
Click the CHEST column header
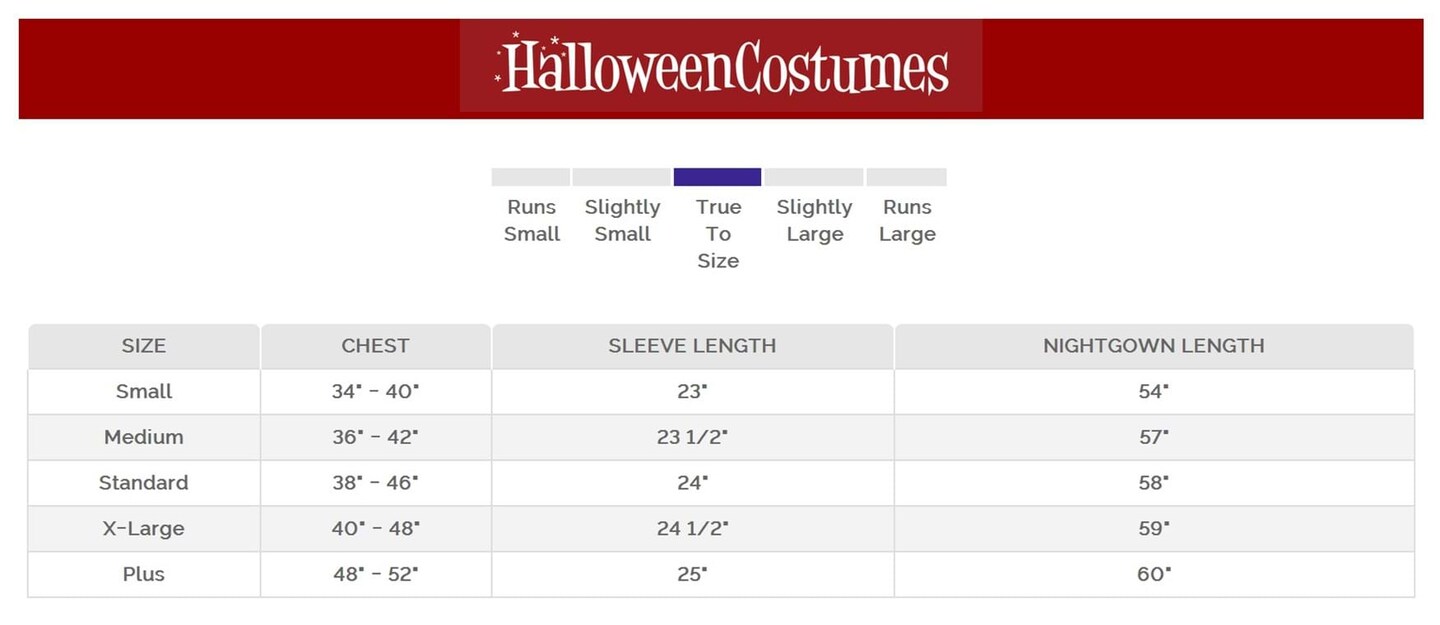point(375,346)
